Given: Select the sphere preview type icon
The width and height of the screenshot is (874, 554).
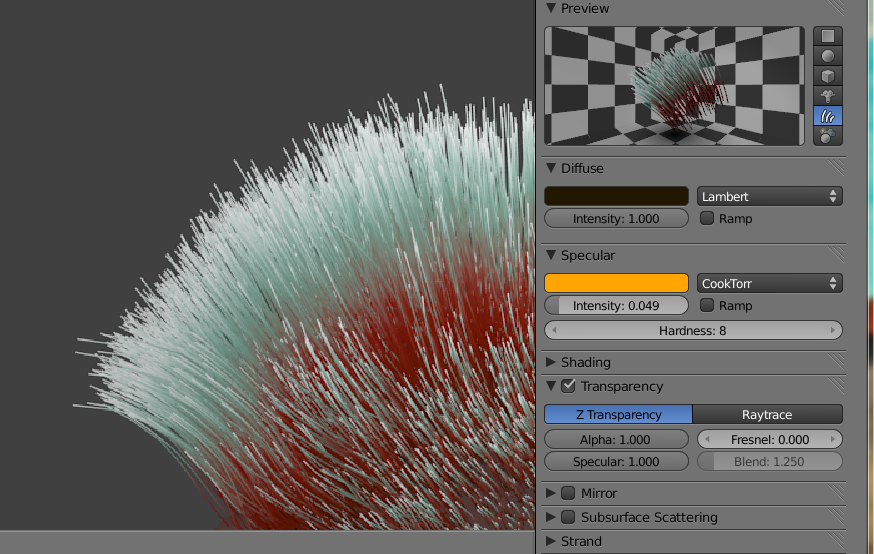Looking at the screenshot, I should point(828,56).
